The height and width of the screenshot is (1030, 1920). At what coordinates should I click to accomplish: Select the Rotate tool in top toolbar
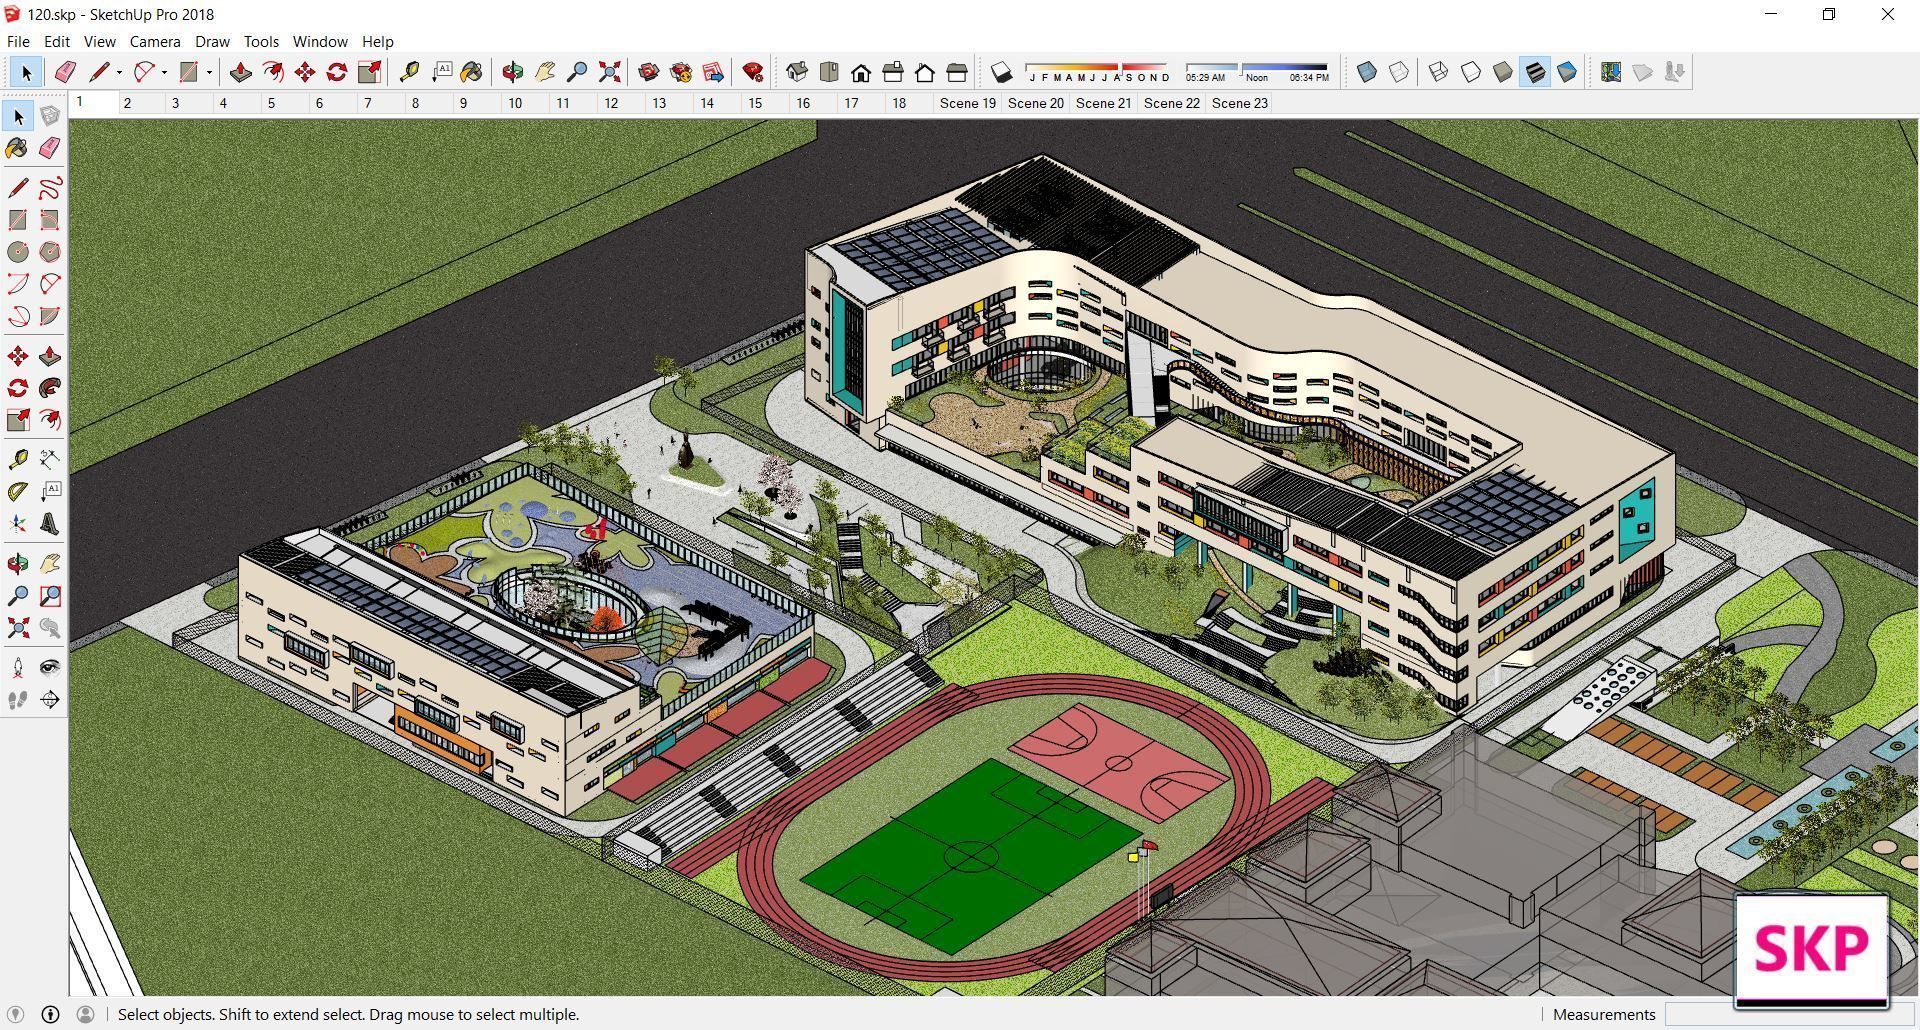coord(337,72)
